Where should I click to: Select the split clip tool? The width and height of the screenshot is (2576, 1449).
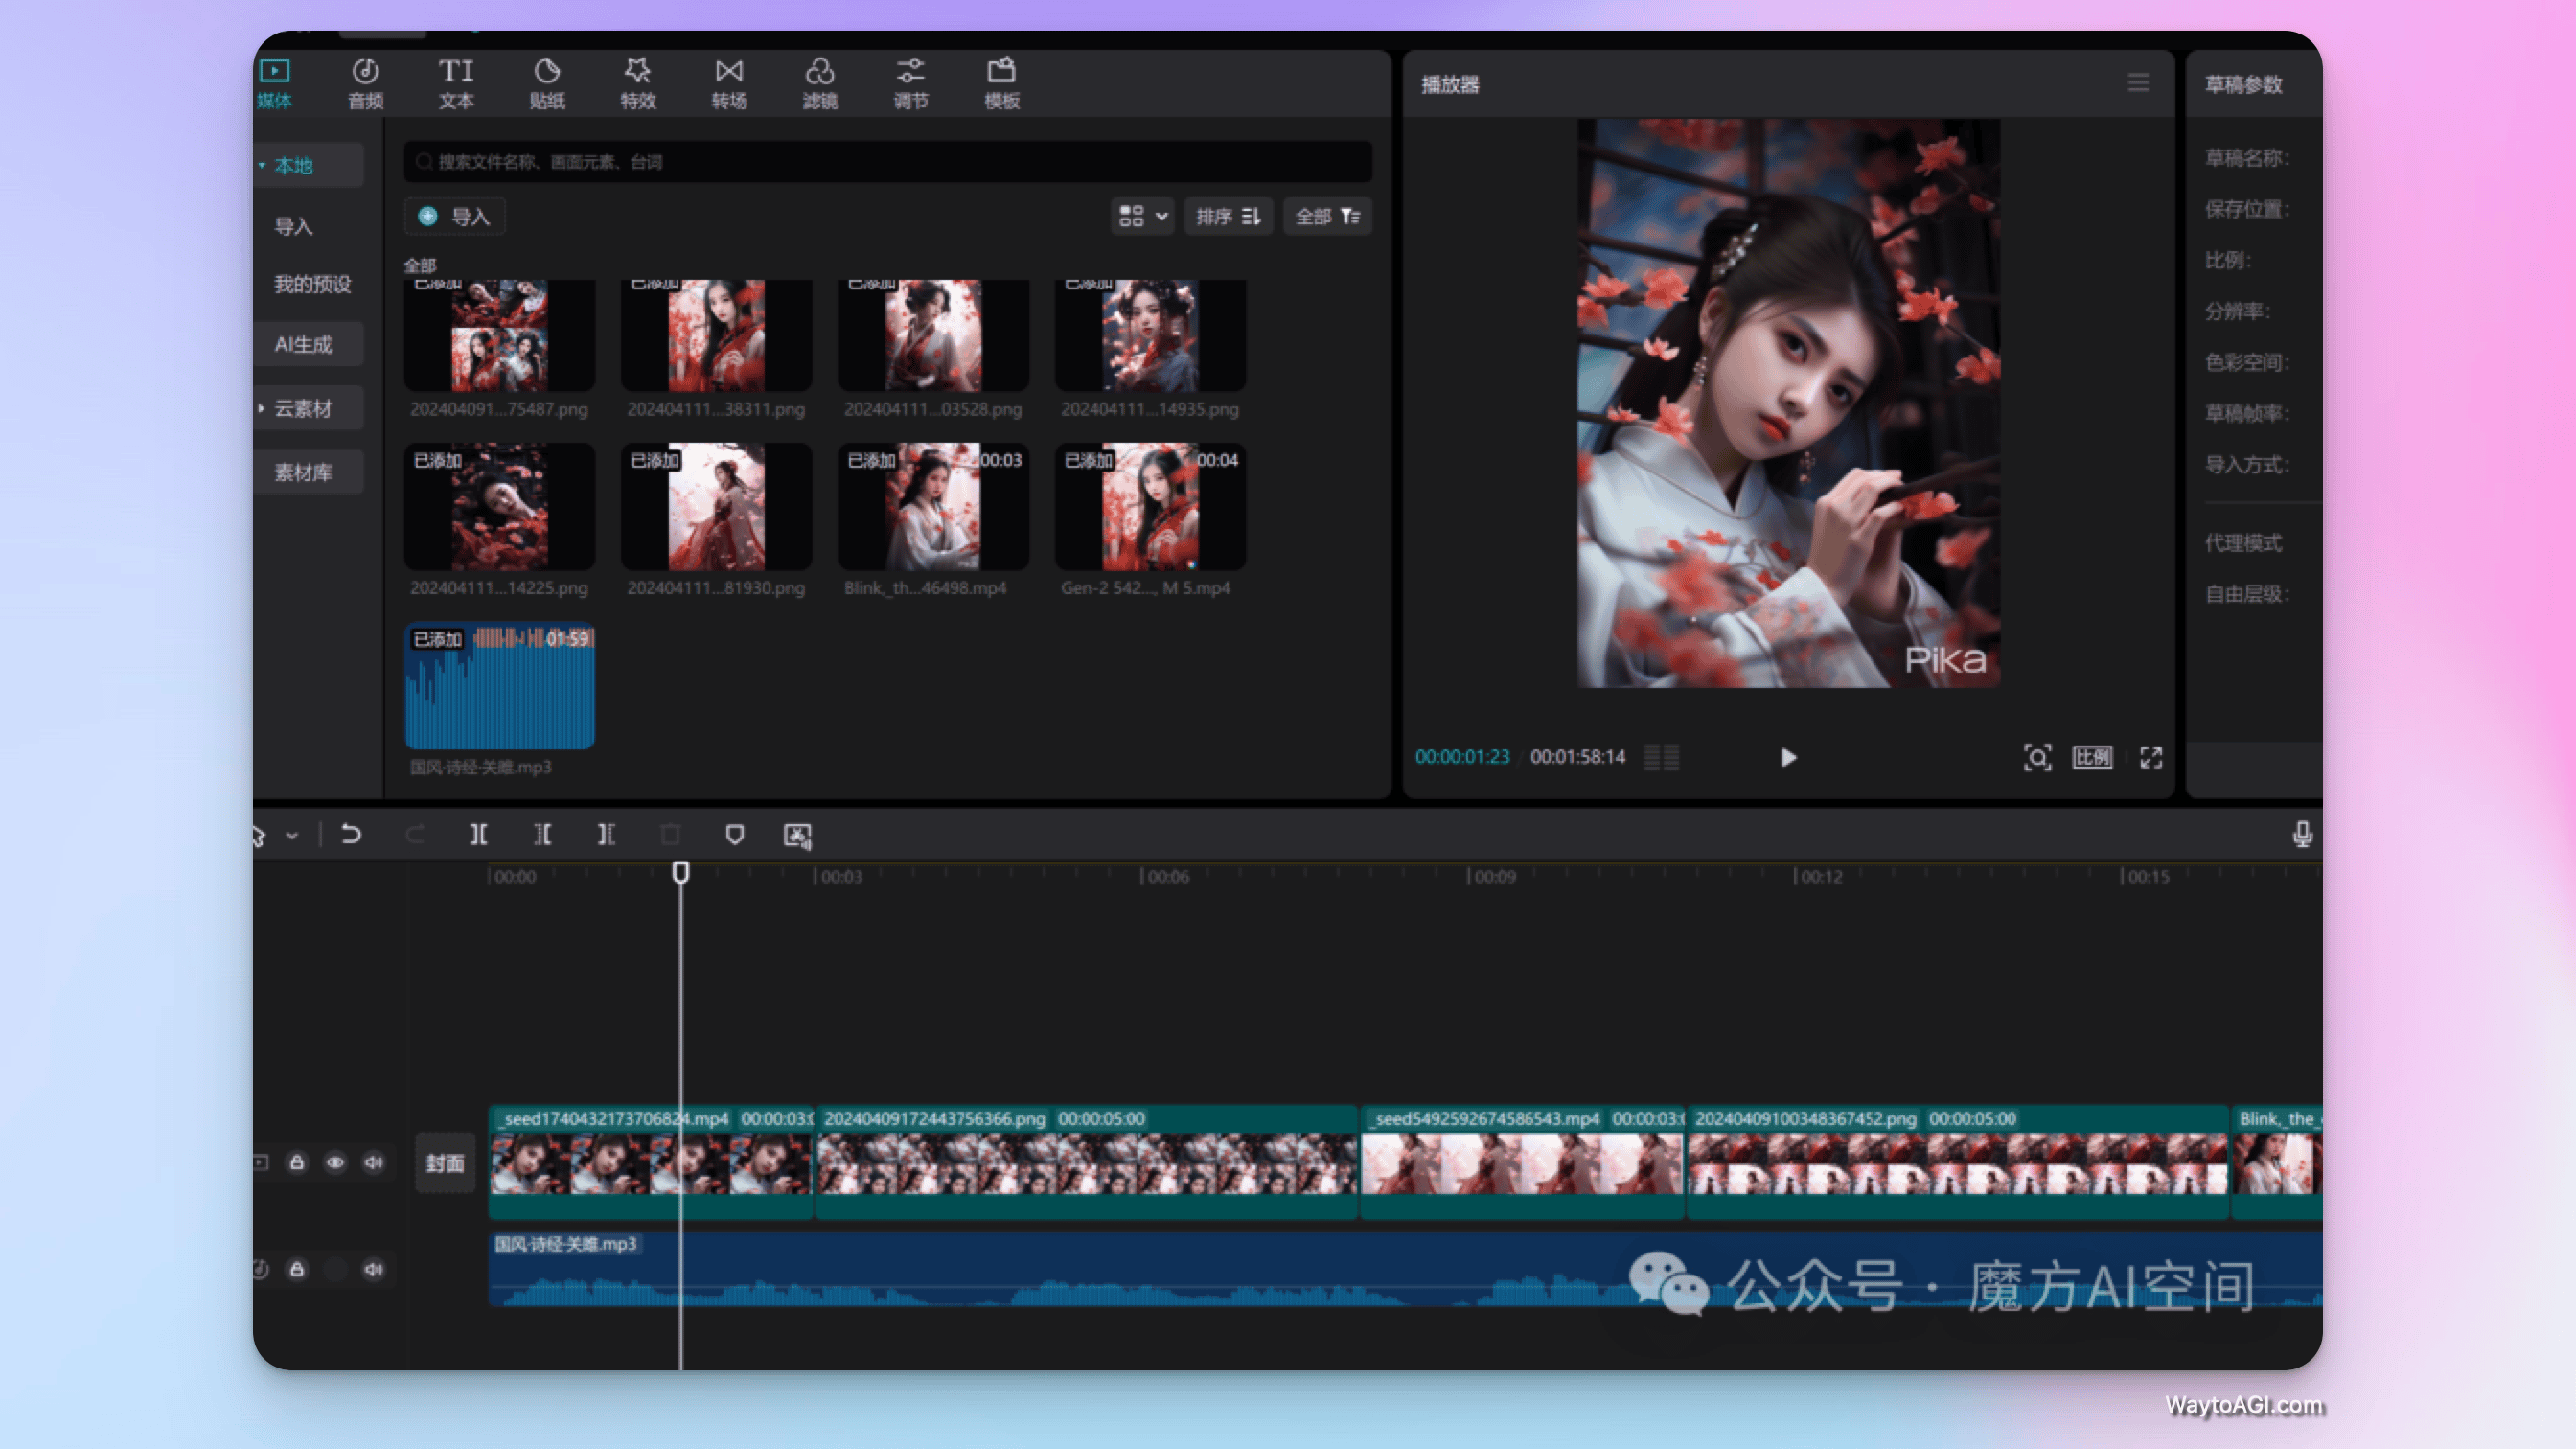tap(479, 834)
